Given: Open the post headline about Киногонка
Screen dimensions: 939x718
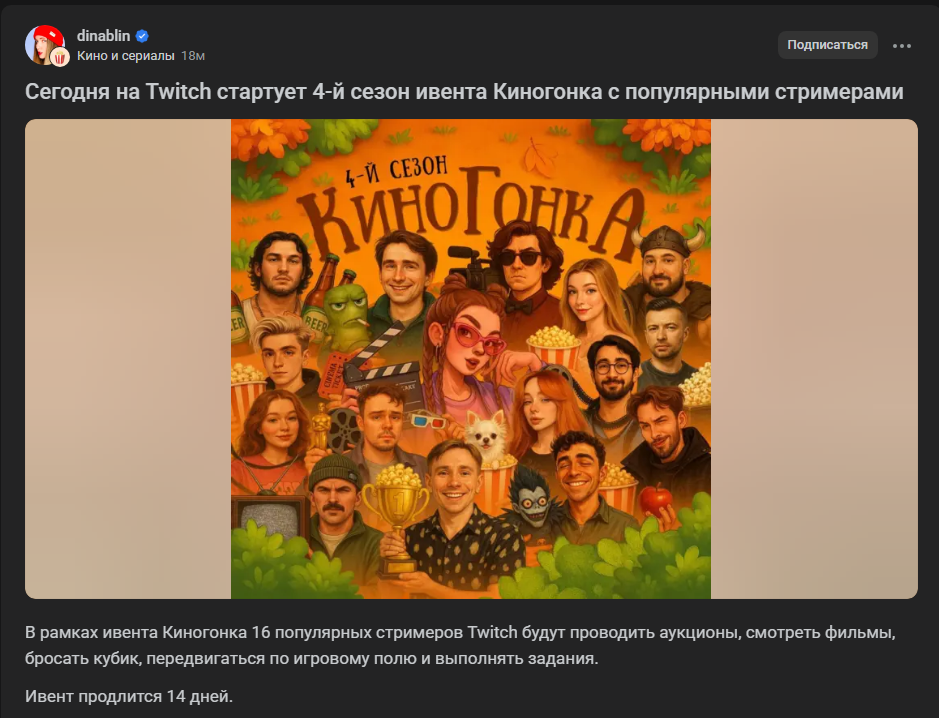Looking at the screenshot, I should [464, 92].
